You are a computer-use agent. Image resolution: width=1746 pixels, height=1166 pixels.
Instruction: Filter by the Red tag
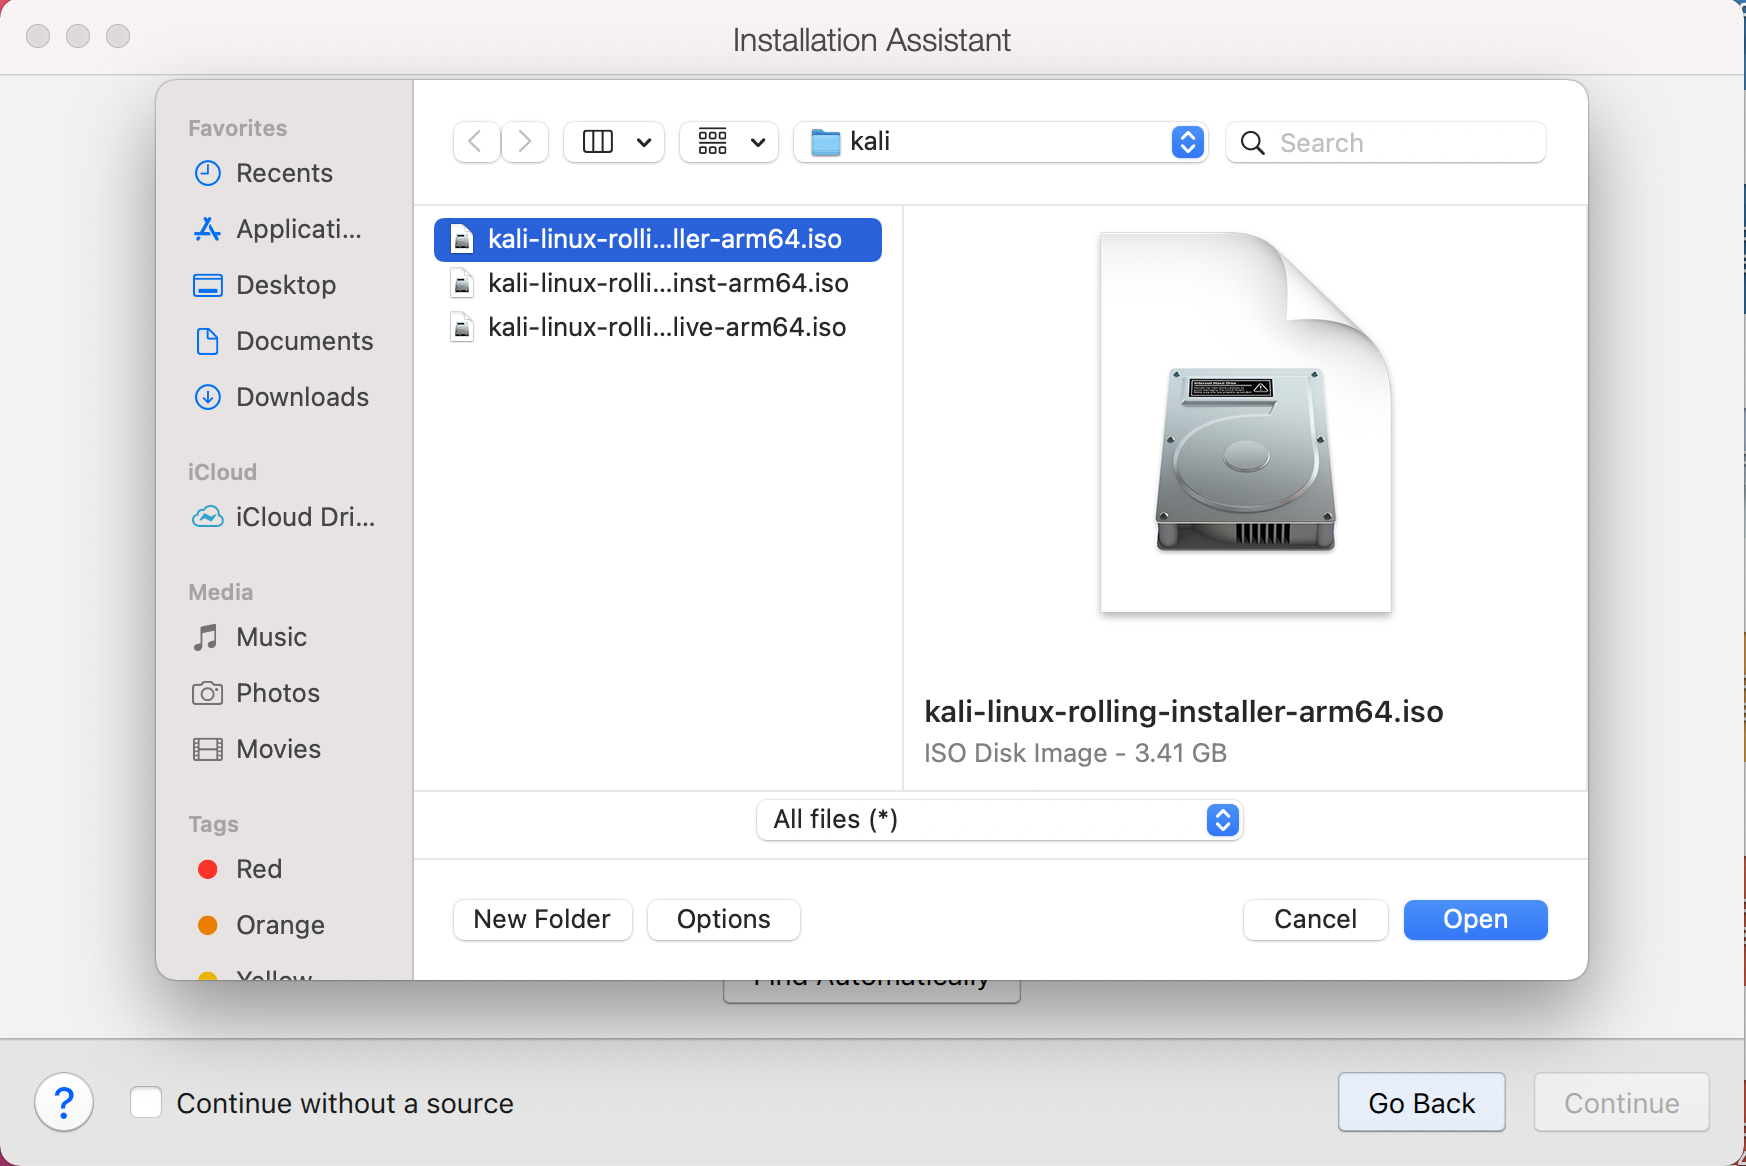(x=258, y=869)
